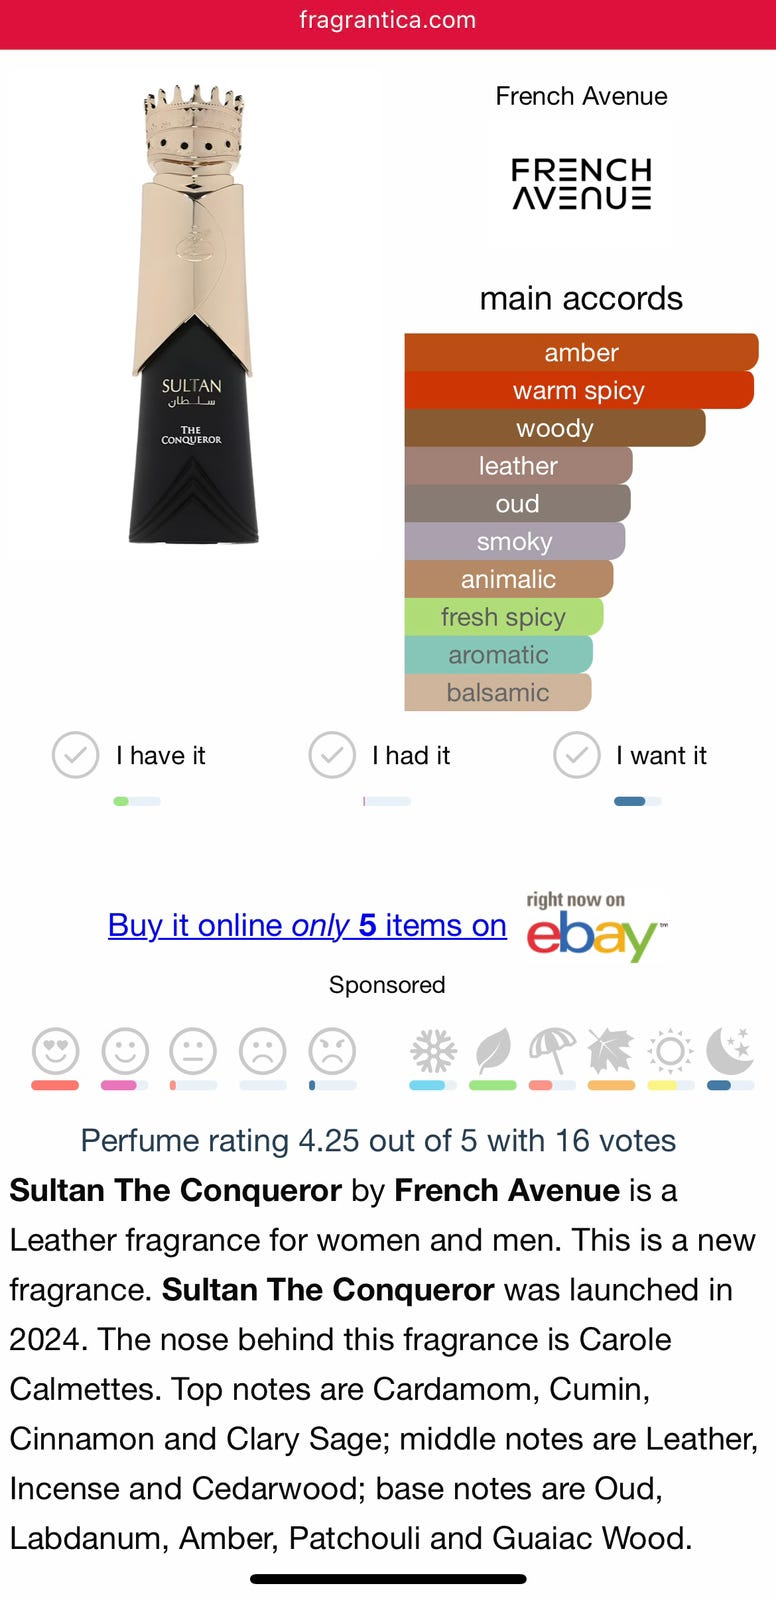
Task: Open the Sultan The Conqueror bottle image
Action: [x=193, y=314]
